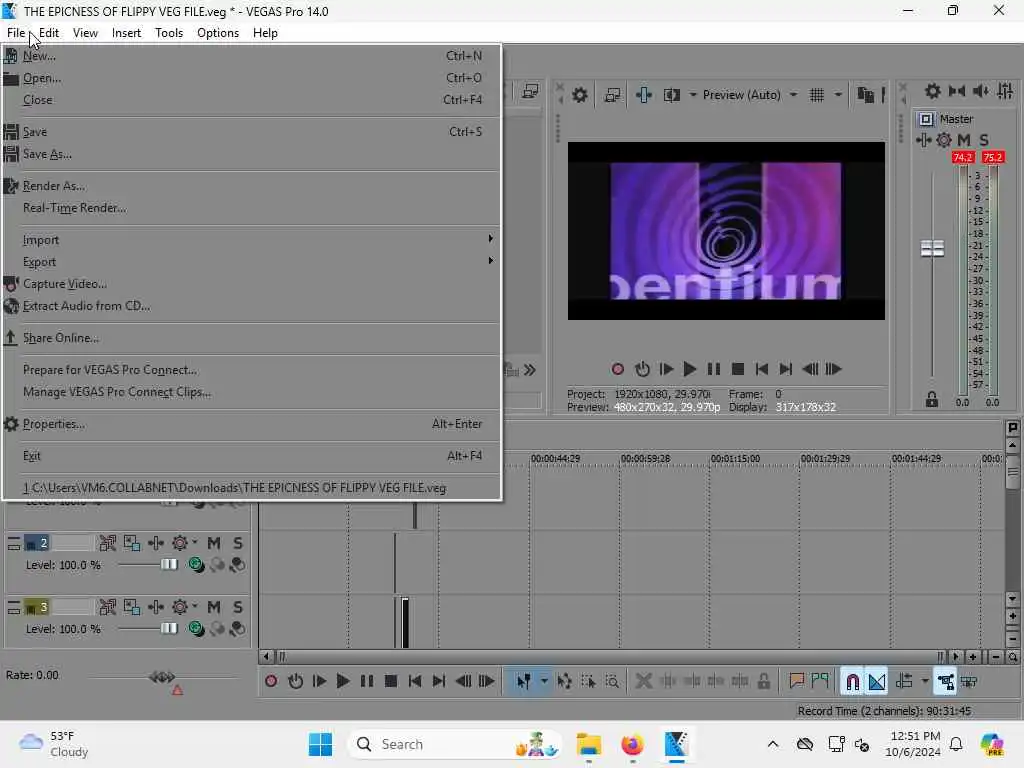The width and height of the screenshot is (1024, 768).
Task: Select the selection edit tool
Action: click(588, 682)
